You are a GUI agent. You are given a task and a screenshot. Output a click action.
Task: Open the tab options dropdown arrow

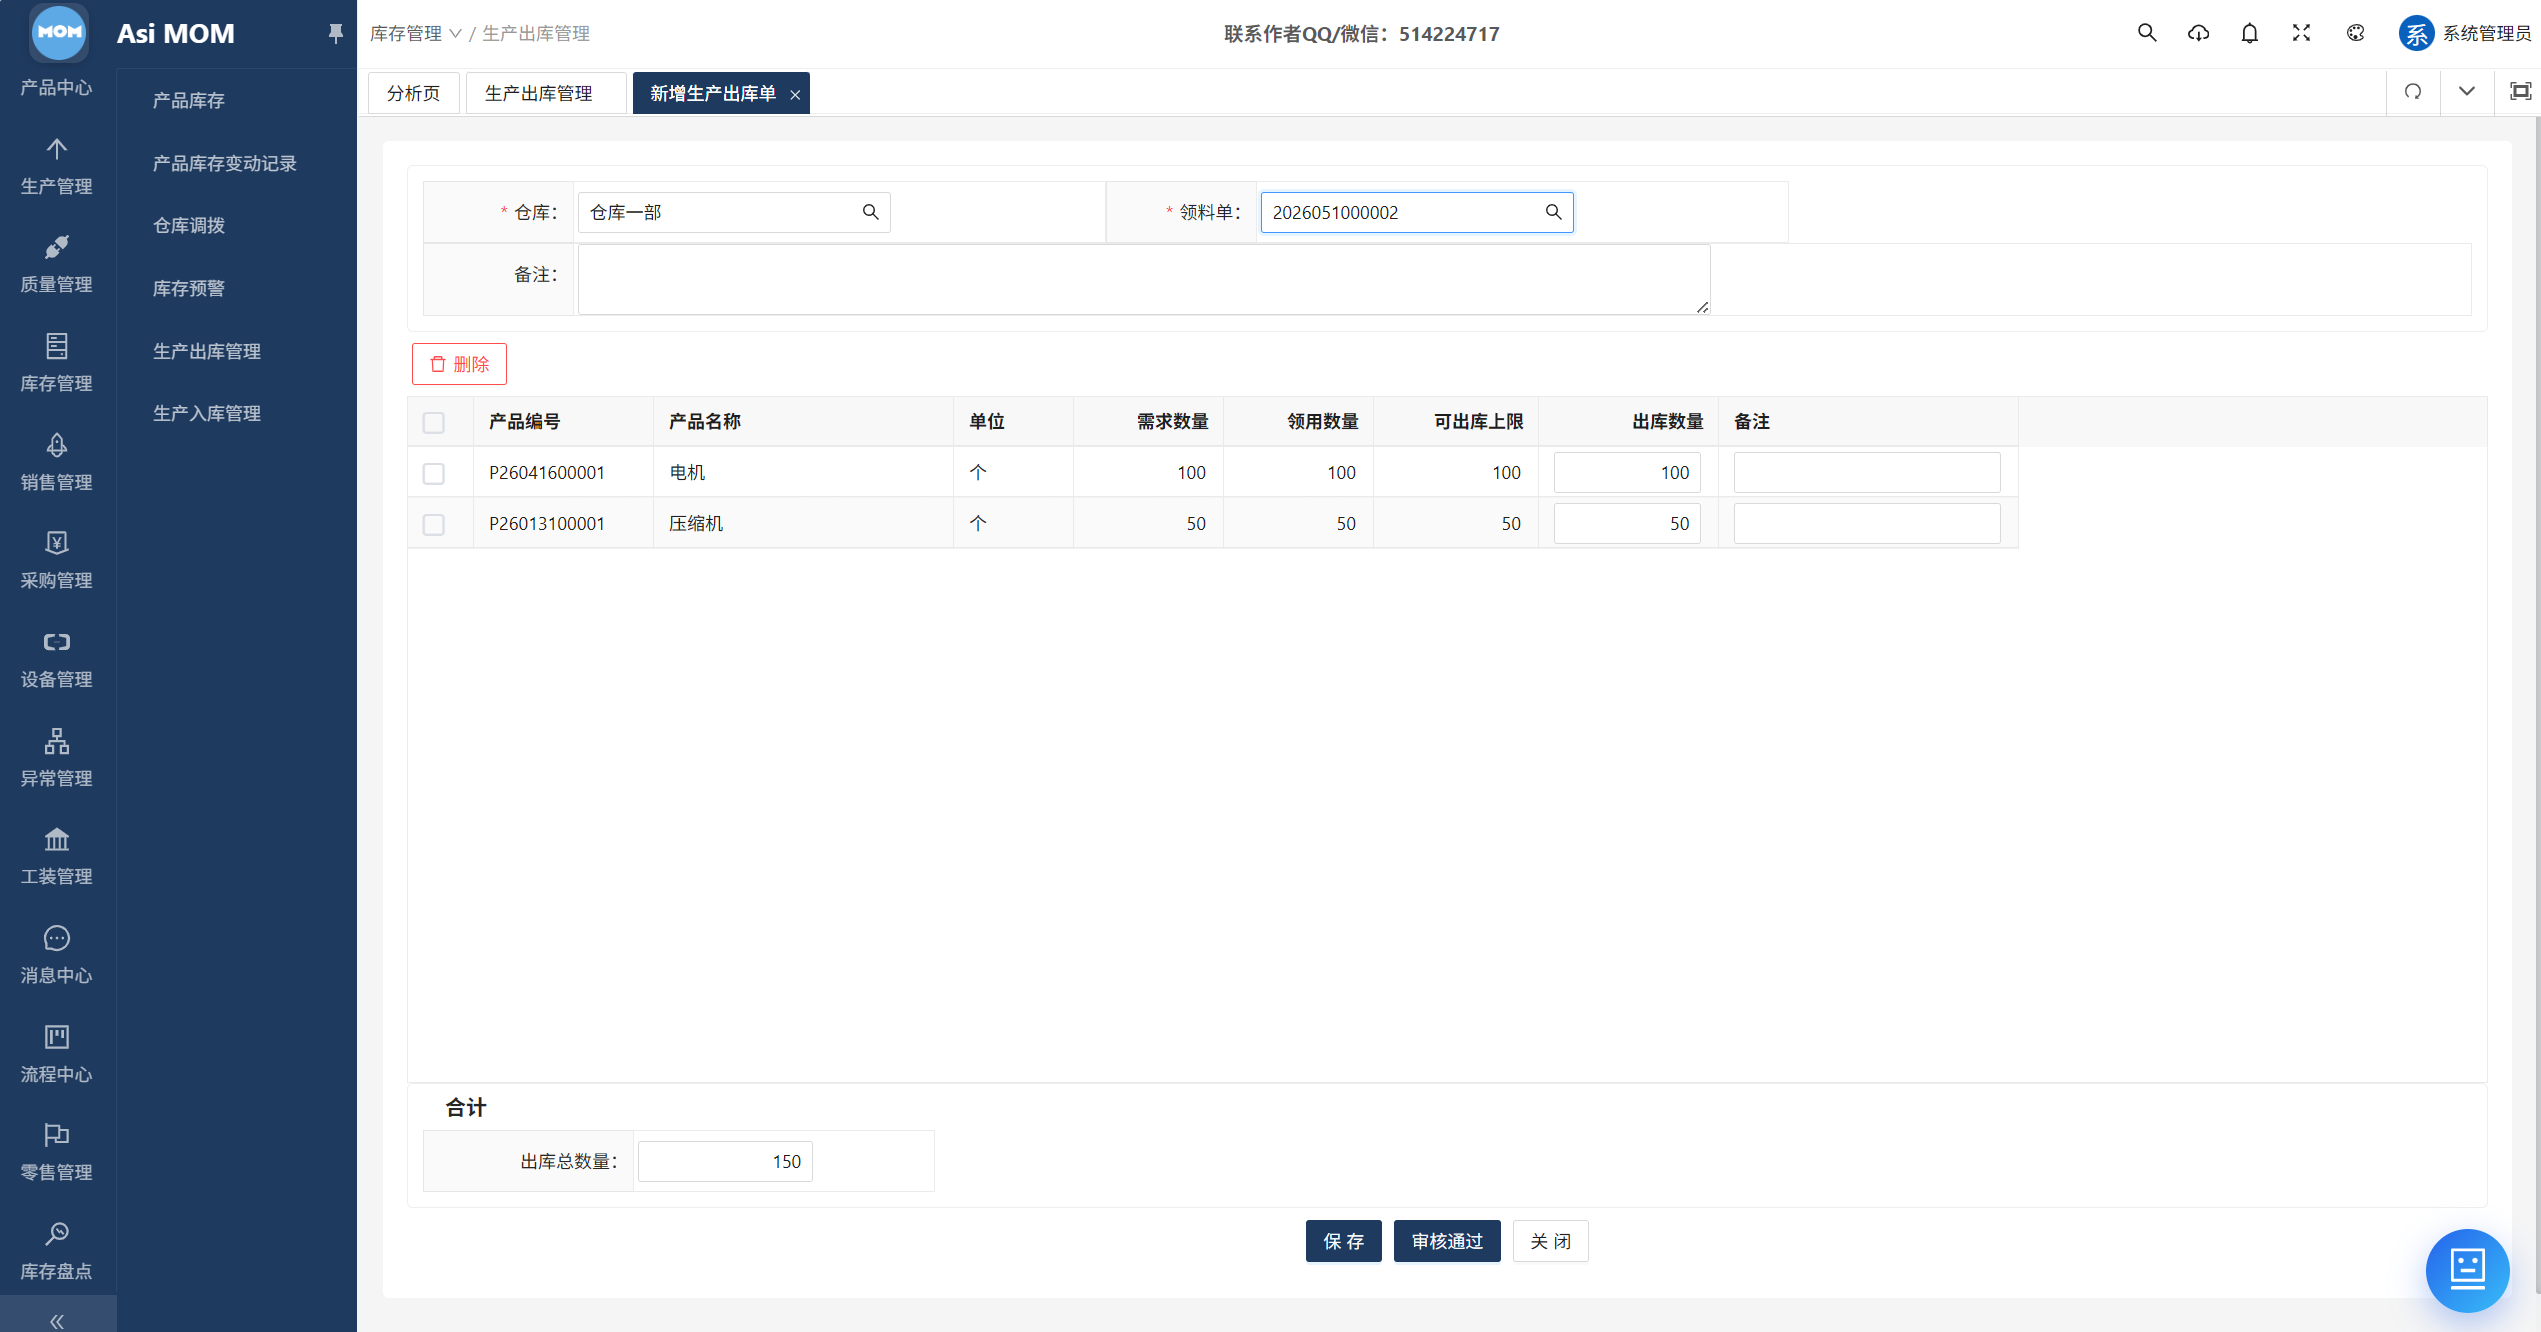(x=2466, y=92)
